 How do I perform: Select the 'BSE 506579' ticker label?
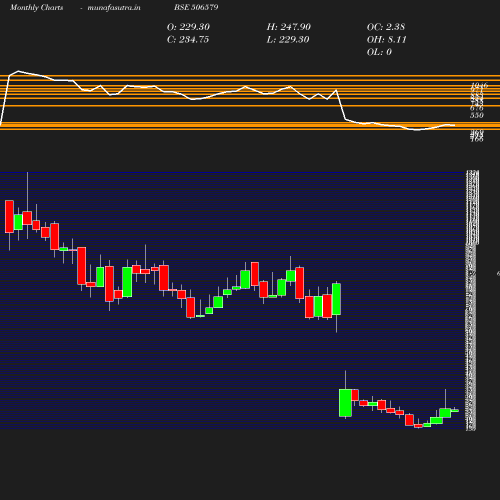pyautogui.click(x=196, y=7)
